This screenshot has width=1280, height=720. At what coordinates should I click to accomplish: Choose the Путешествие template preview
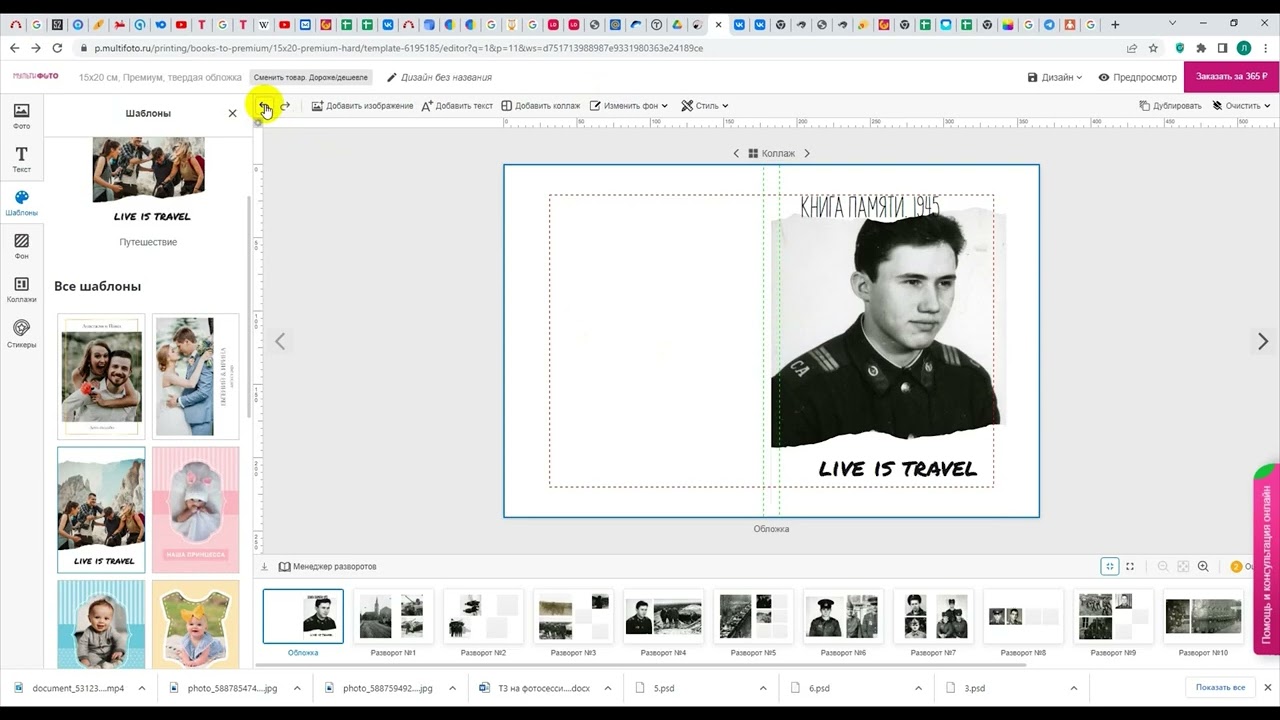(149, 183)
